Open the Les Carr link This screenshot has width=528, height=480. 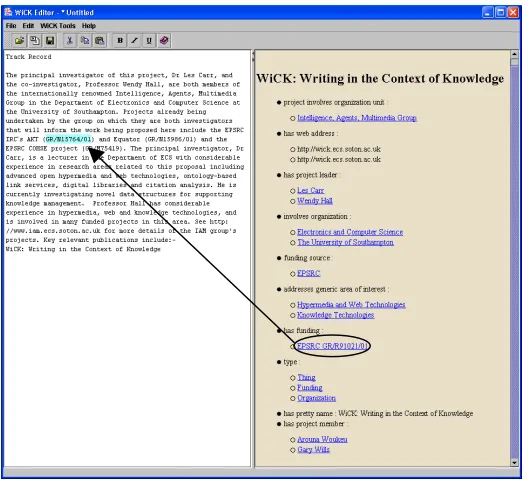point(310,191)
